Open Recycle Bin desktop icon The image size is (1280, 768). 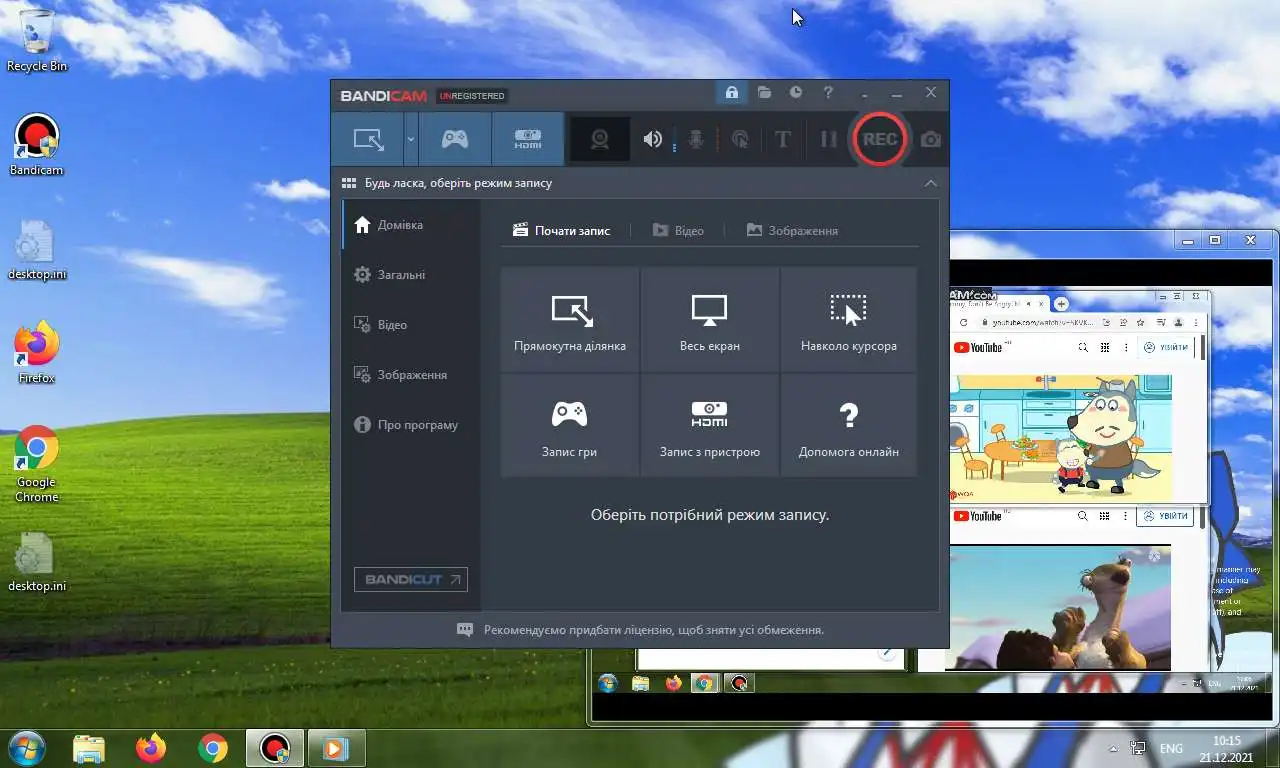coord(37,41)
